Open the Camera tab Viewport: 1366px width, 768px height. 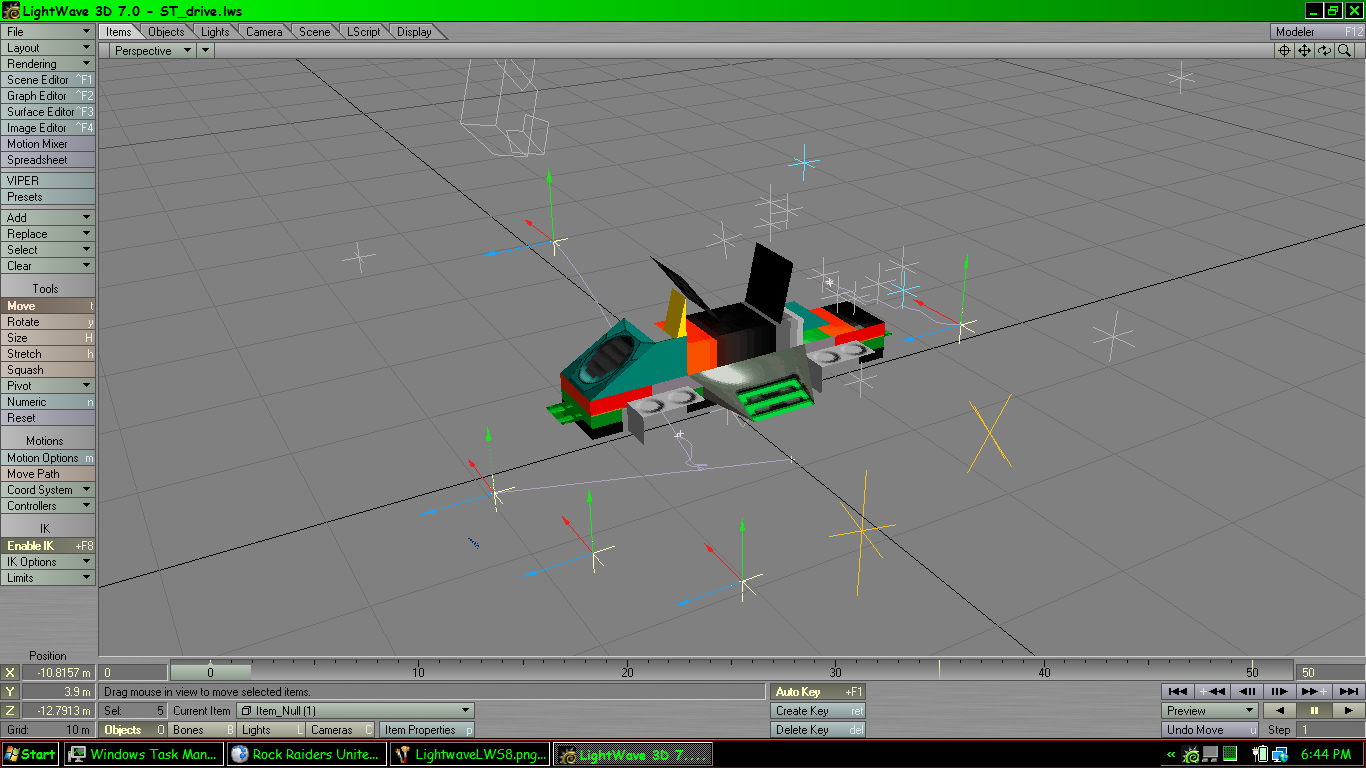[264, 32]
